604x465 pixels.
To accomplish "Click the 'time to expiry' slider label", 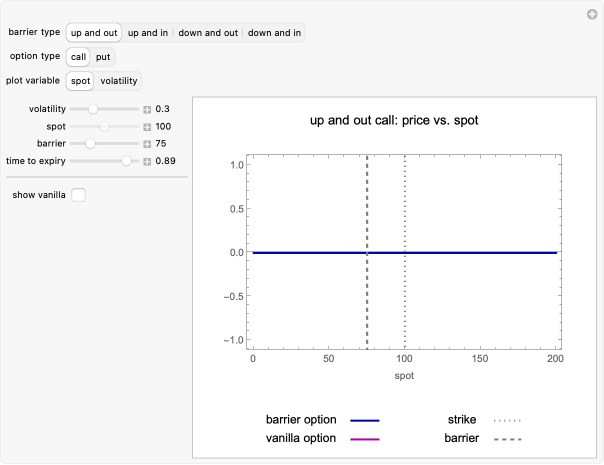I will click(36, 161).
